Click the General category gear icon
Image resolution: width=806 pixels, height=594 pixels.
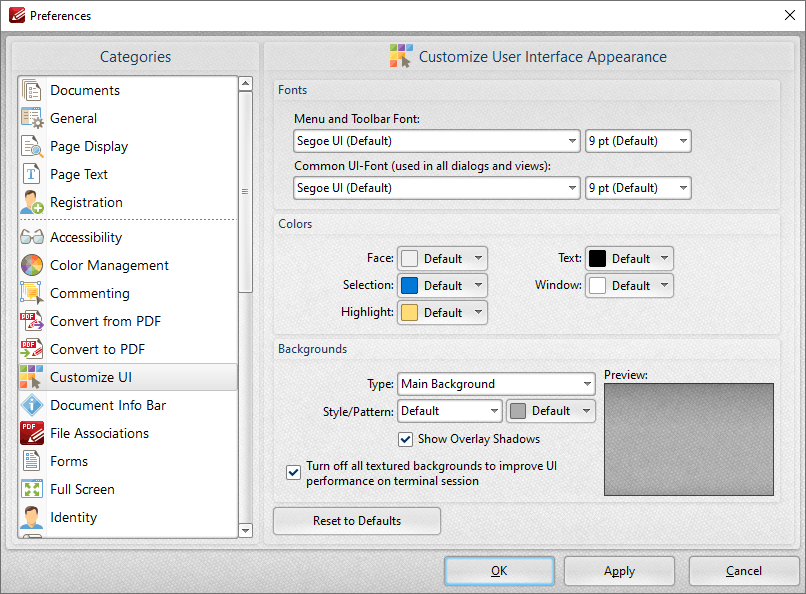pos(32,118)
